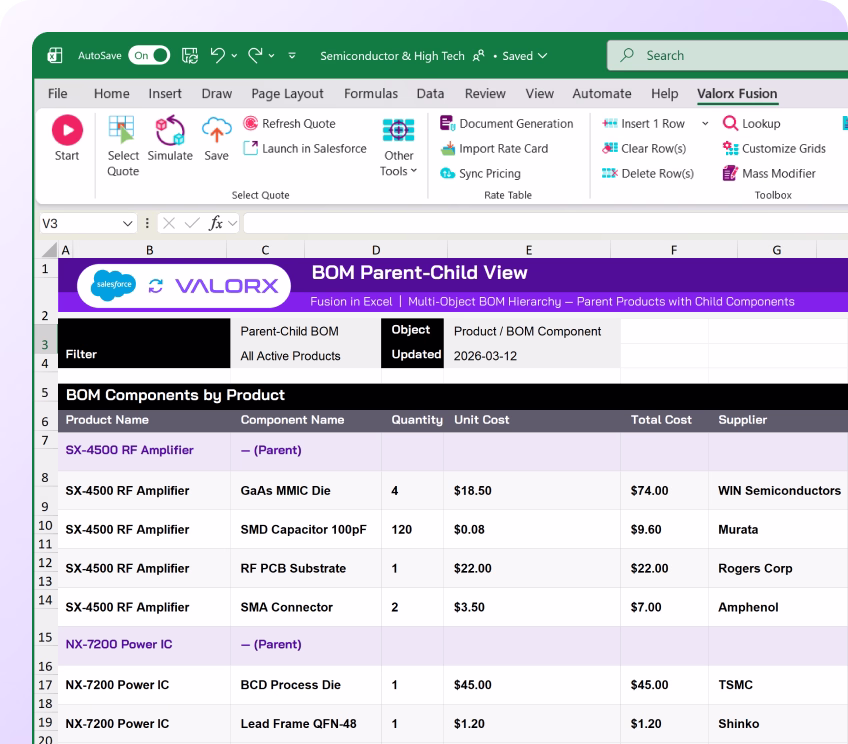This screenshot has height=744, width=848.
Task: Click the Customize Grids button label
Action: pos(784,148)
